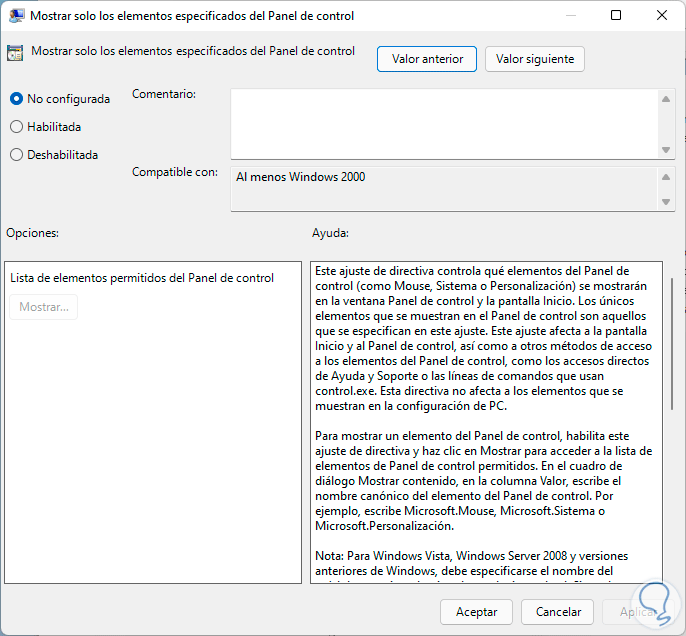The image size is (686, 636).
Task: Click the title bar policy window icon
Action: pyautogui.click(x=17, y=16)
